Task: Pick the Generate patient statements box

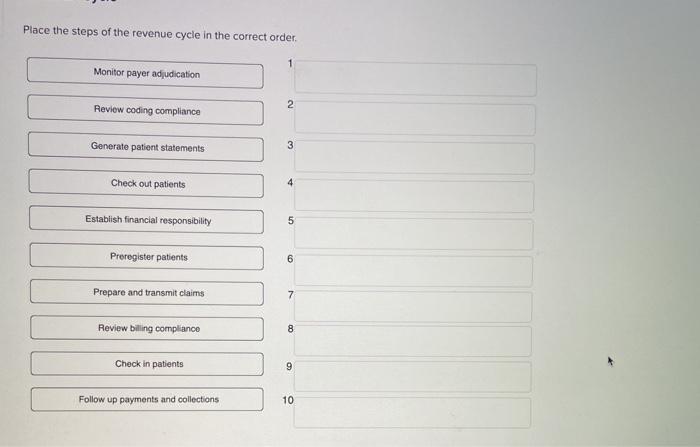Action: tap(146, 146)
